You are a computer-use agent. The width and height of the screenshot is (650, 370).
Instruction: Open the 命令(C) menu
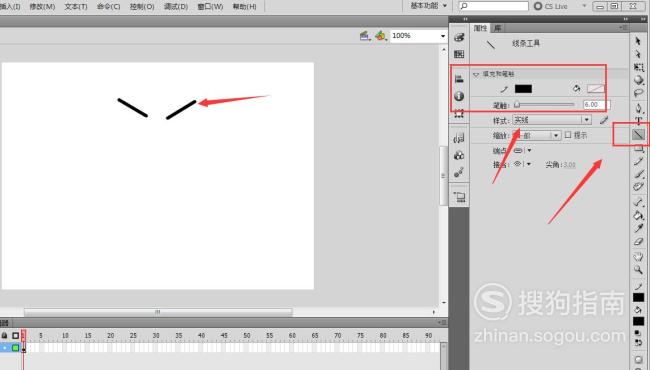[108, 7]
